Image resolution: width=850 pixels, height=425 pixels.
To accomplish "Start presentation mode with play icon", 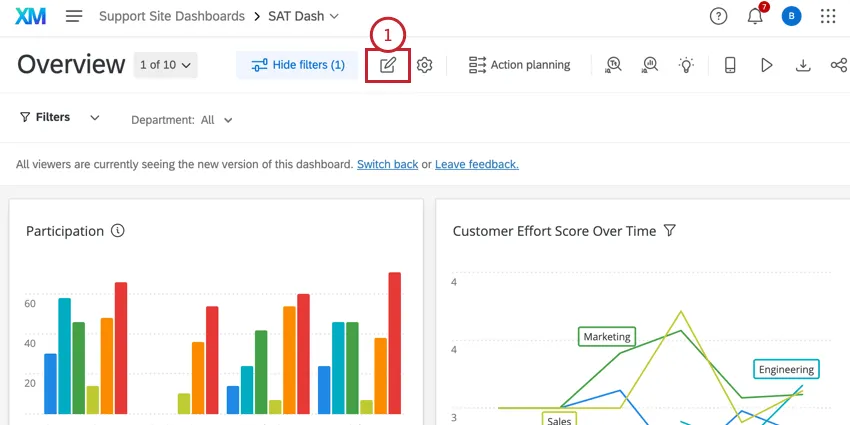I will (766, 65).
